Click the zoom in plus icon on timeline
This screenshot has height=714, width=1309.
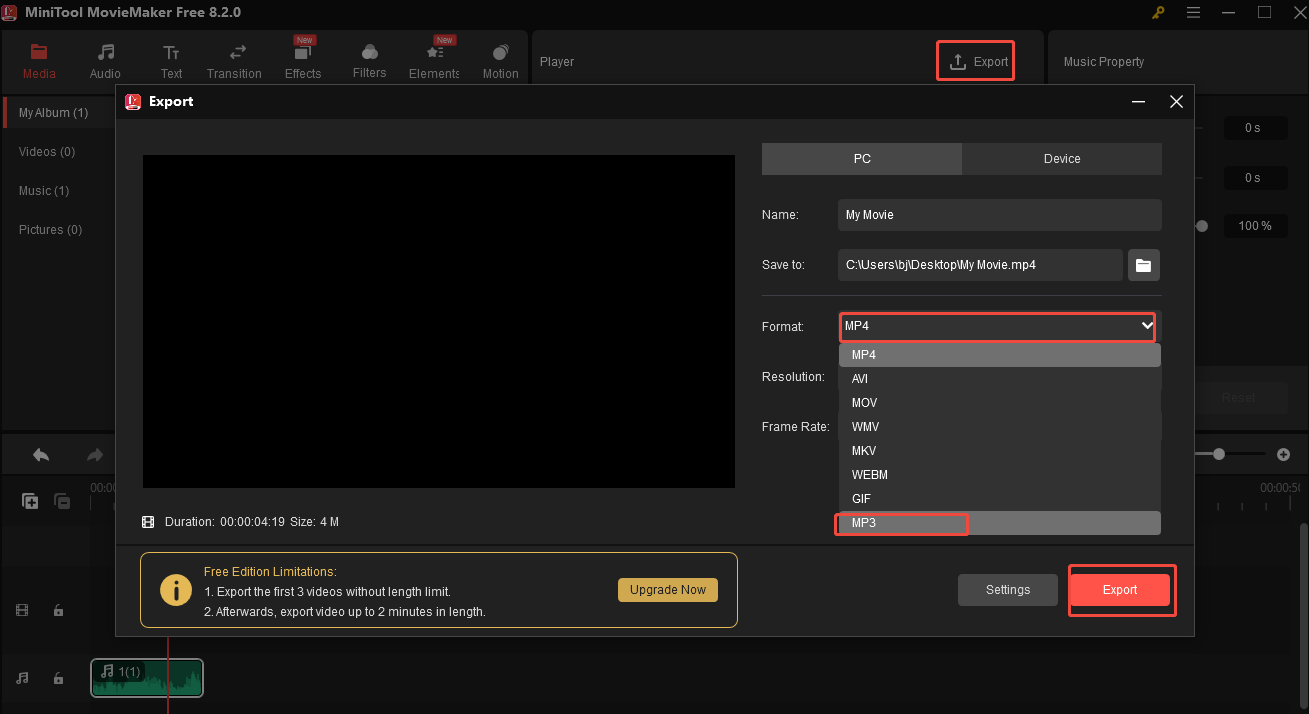[1284, 455]
